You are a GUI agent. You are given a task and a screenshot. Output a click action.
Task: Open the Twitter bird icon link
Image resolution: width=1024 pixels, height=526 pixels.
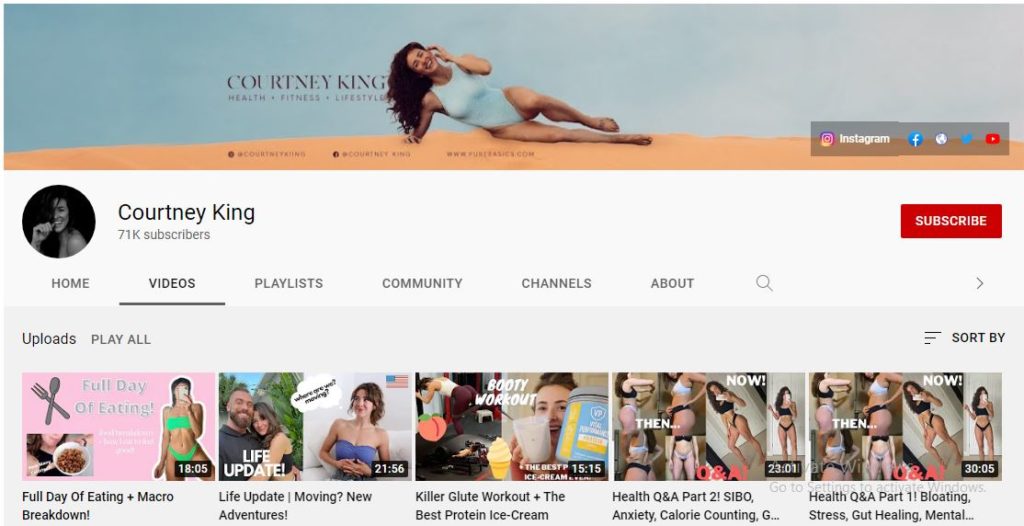click(967, 139)
